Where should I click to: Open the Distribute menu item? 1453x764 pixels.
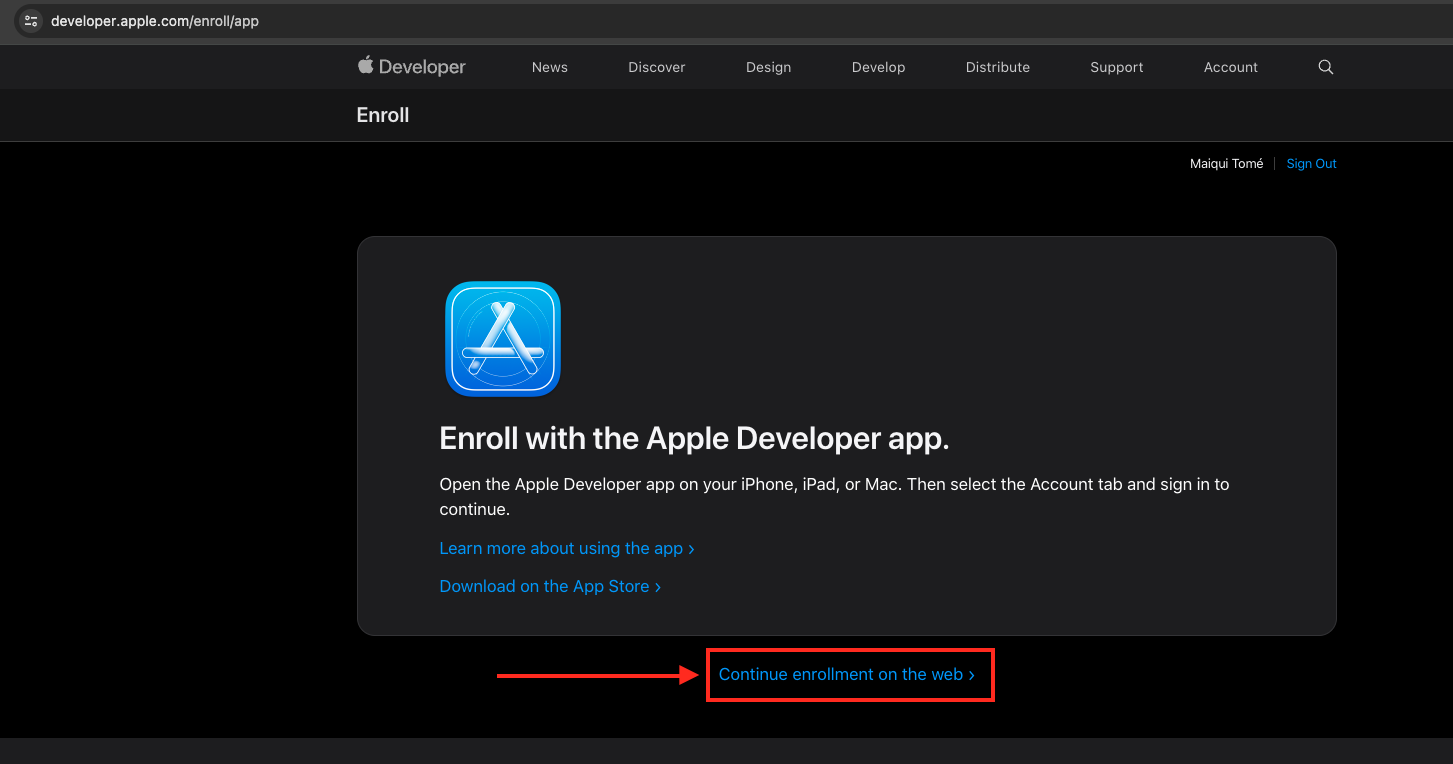pyautogui.click(x=998, y=67)
